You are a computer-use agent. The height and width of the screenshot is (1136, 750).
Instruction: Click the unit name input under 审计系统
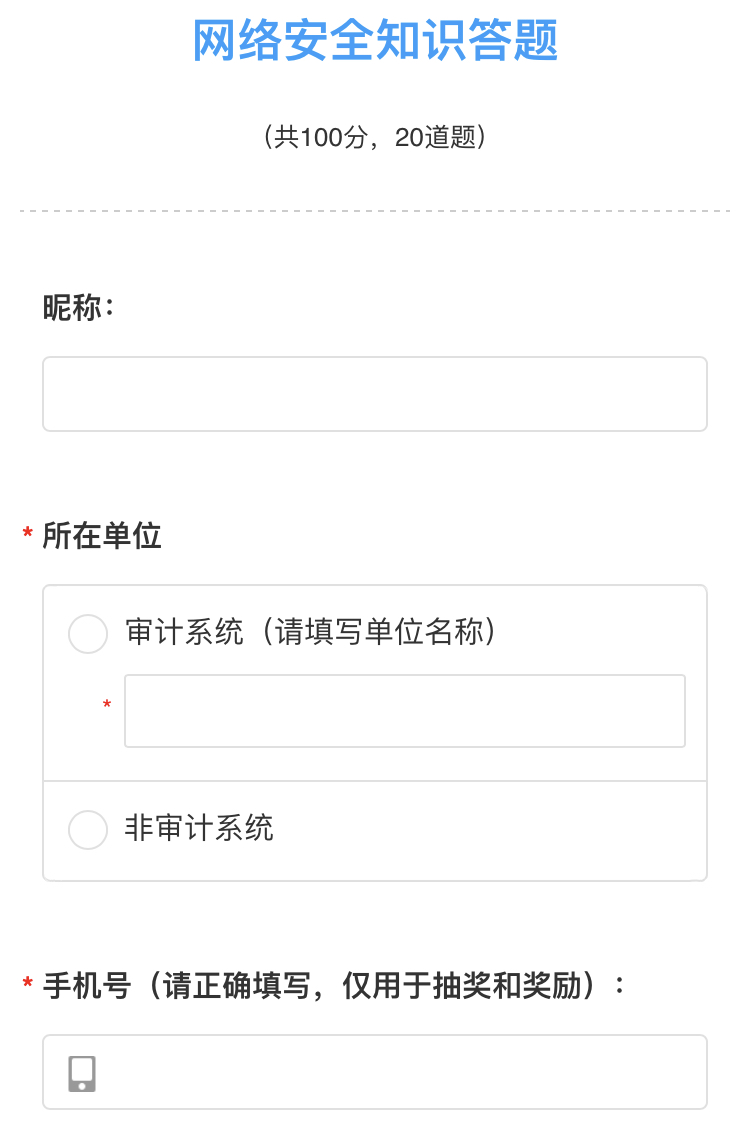point(404,711)
